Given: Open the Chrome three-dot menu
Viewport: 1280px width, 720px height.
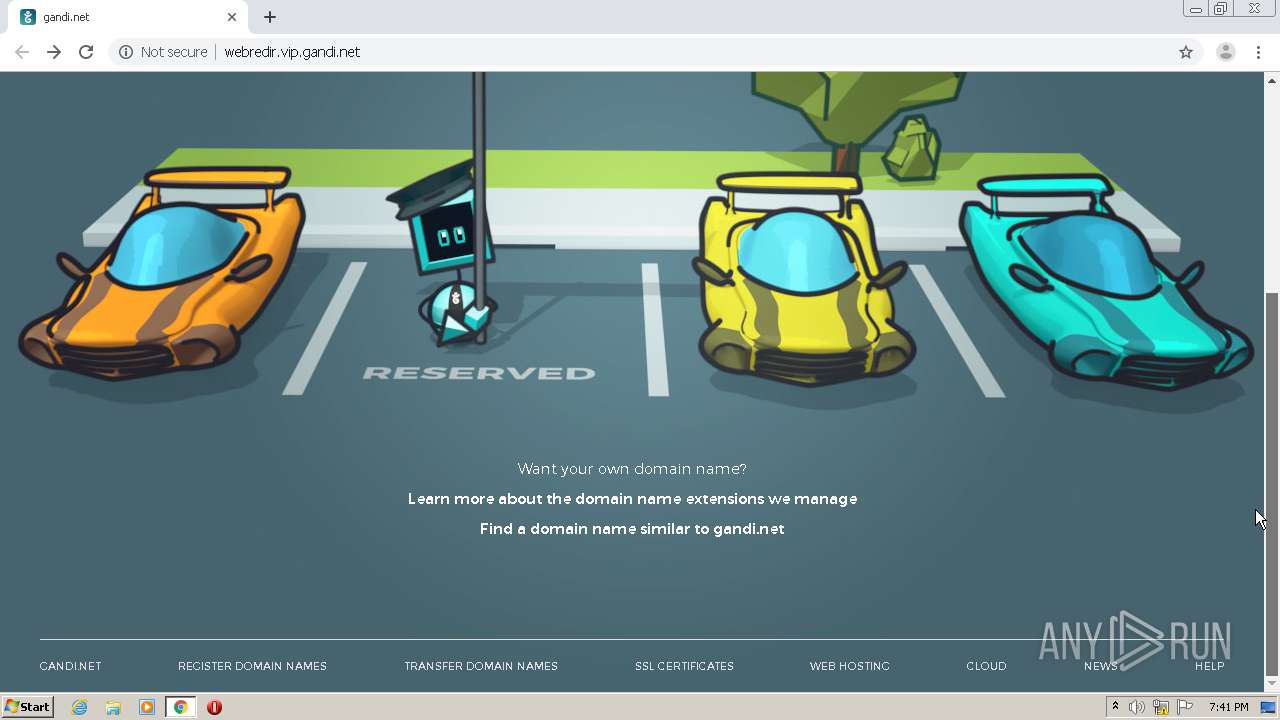Looking at the screenshot, I should (x=1259, y=52).
